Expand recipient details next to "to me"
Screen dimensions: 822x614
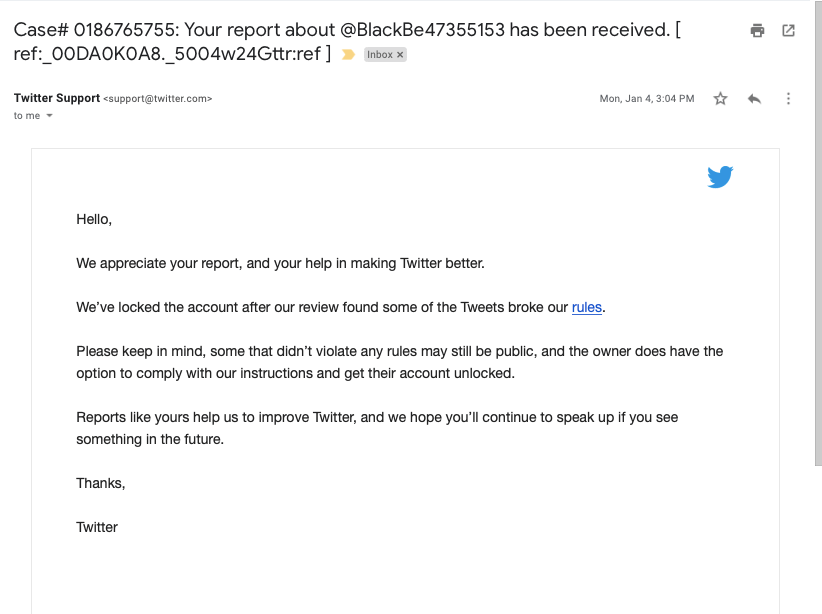click(50, 116)
